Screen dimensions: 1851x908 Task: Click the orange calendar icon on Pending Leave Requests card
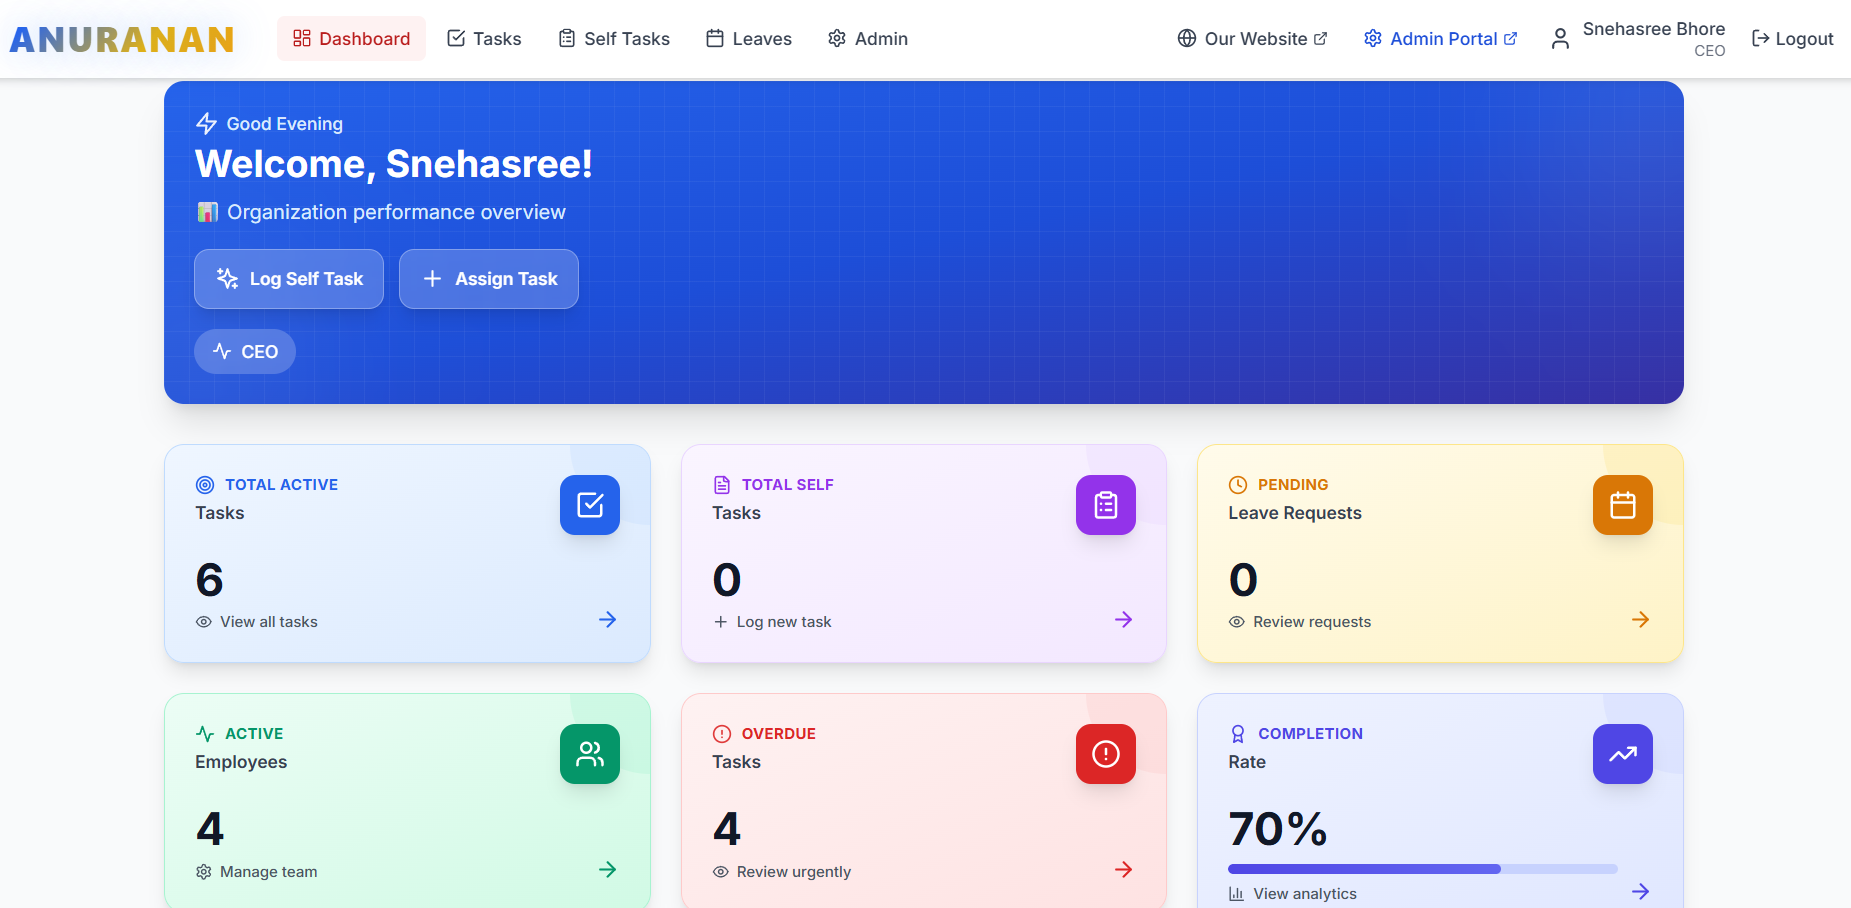pos(1622,505)
